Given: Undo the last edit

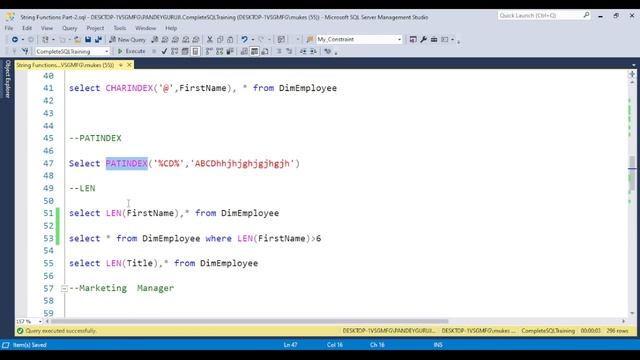Looking at the screenshot, I should 244,40.
